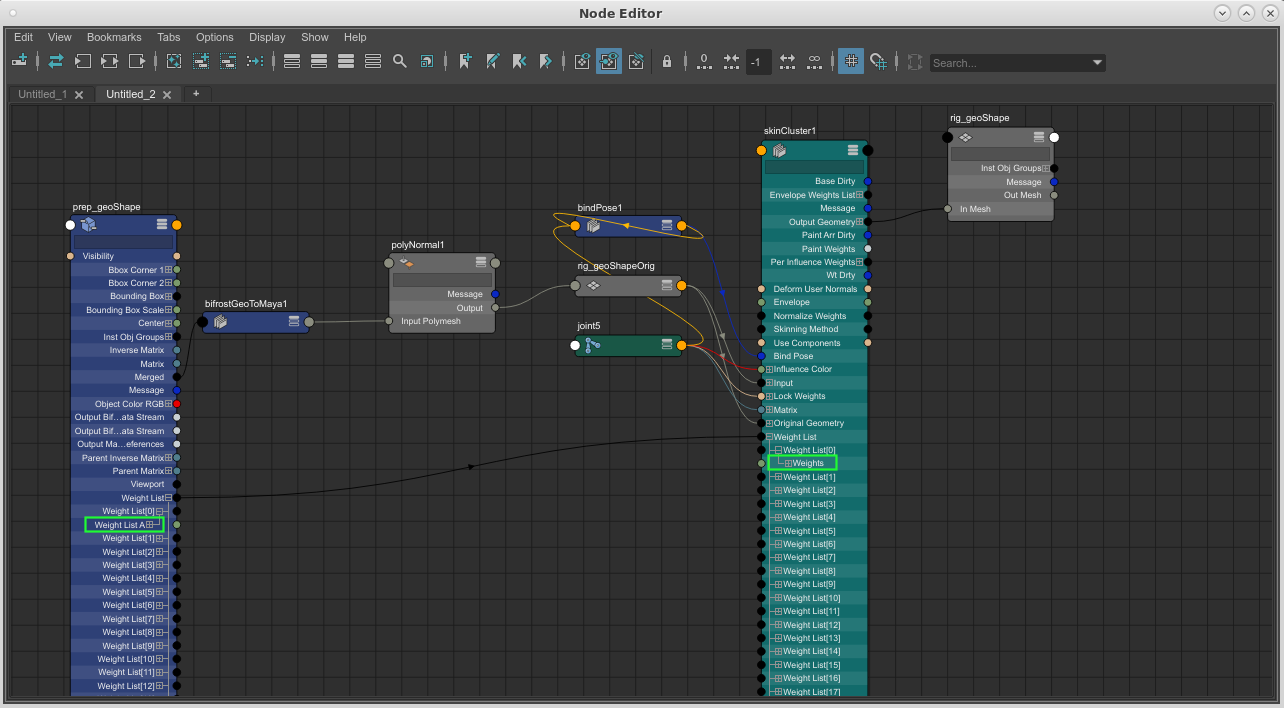1284x708 pixels.
Task: Toggle sync selection between editors
Action: click(56, 62)
